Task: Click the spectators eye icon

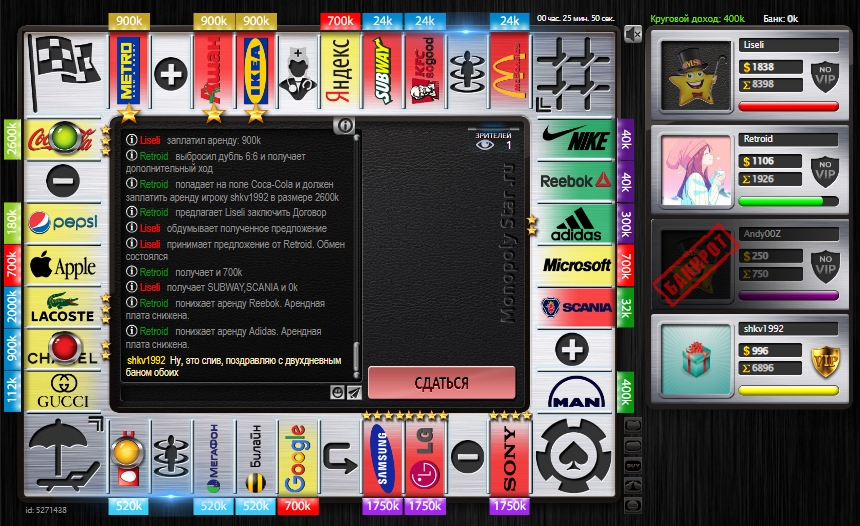Action: [485, 145]
